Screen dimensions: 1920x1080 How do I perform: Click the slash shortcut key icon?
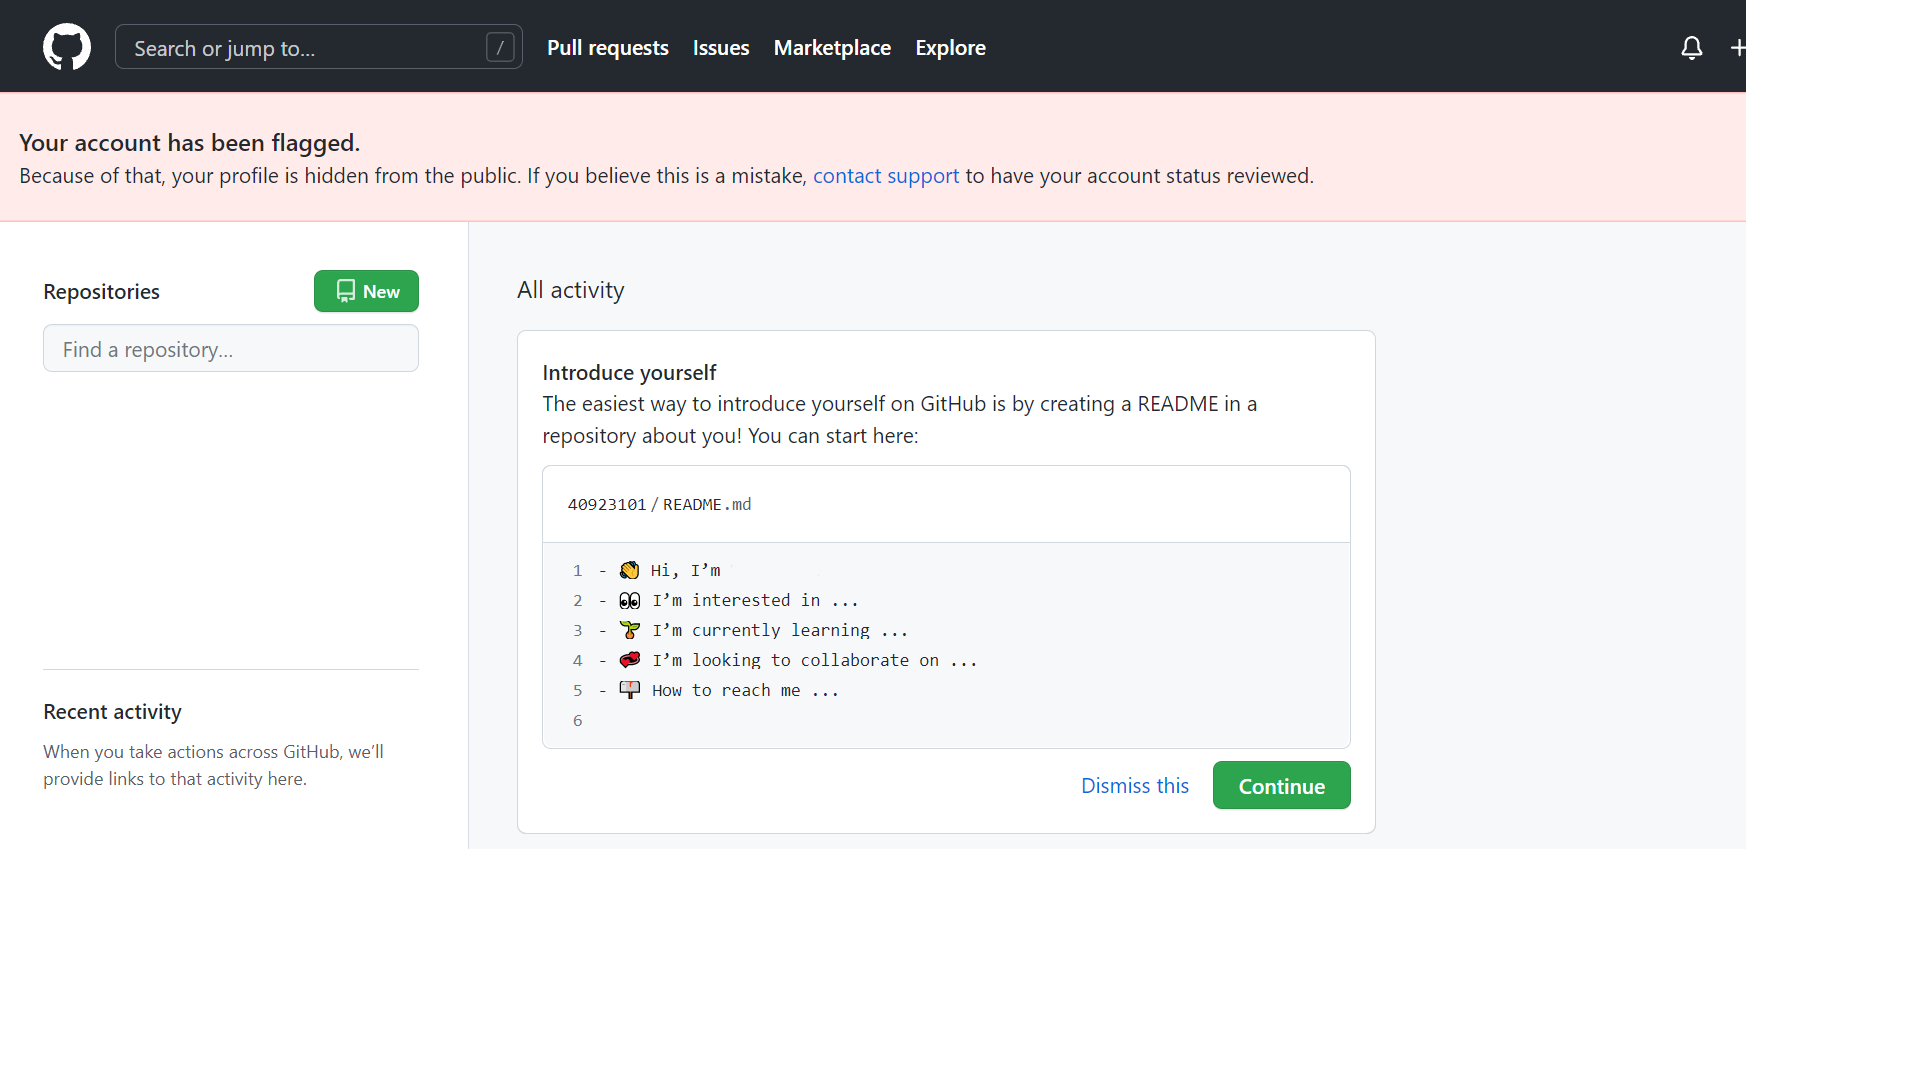[x=500, y=47]
